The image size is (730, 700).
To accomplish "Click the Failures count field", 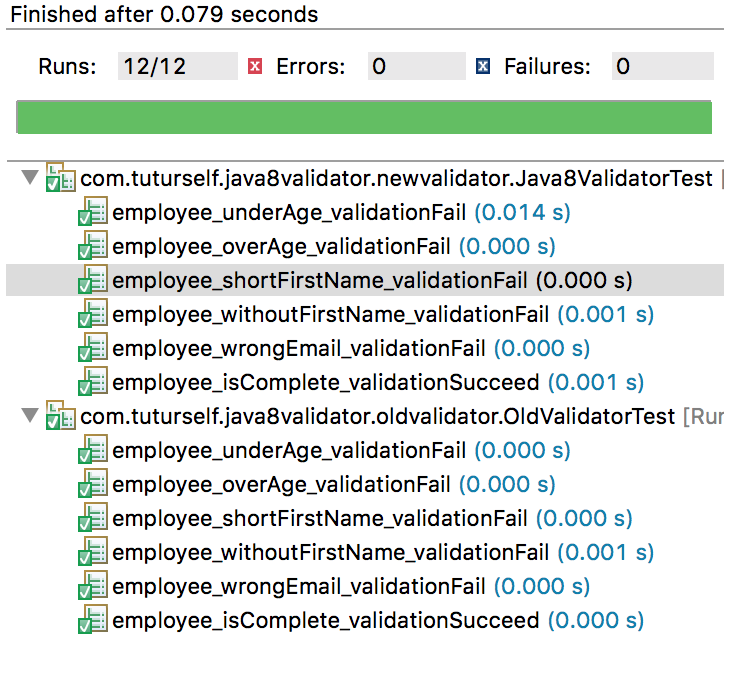I will [x=662, y=67].
